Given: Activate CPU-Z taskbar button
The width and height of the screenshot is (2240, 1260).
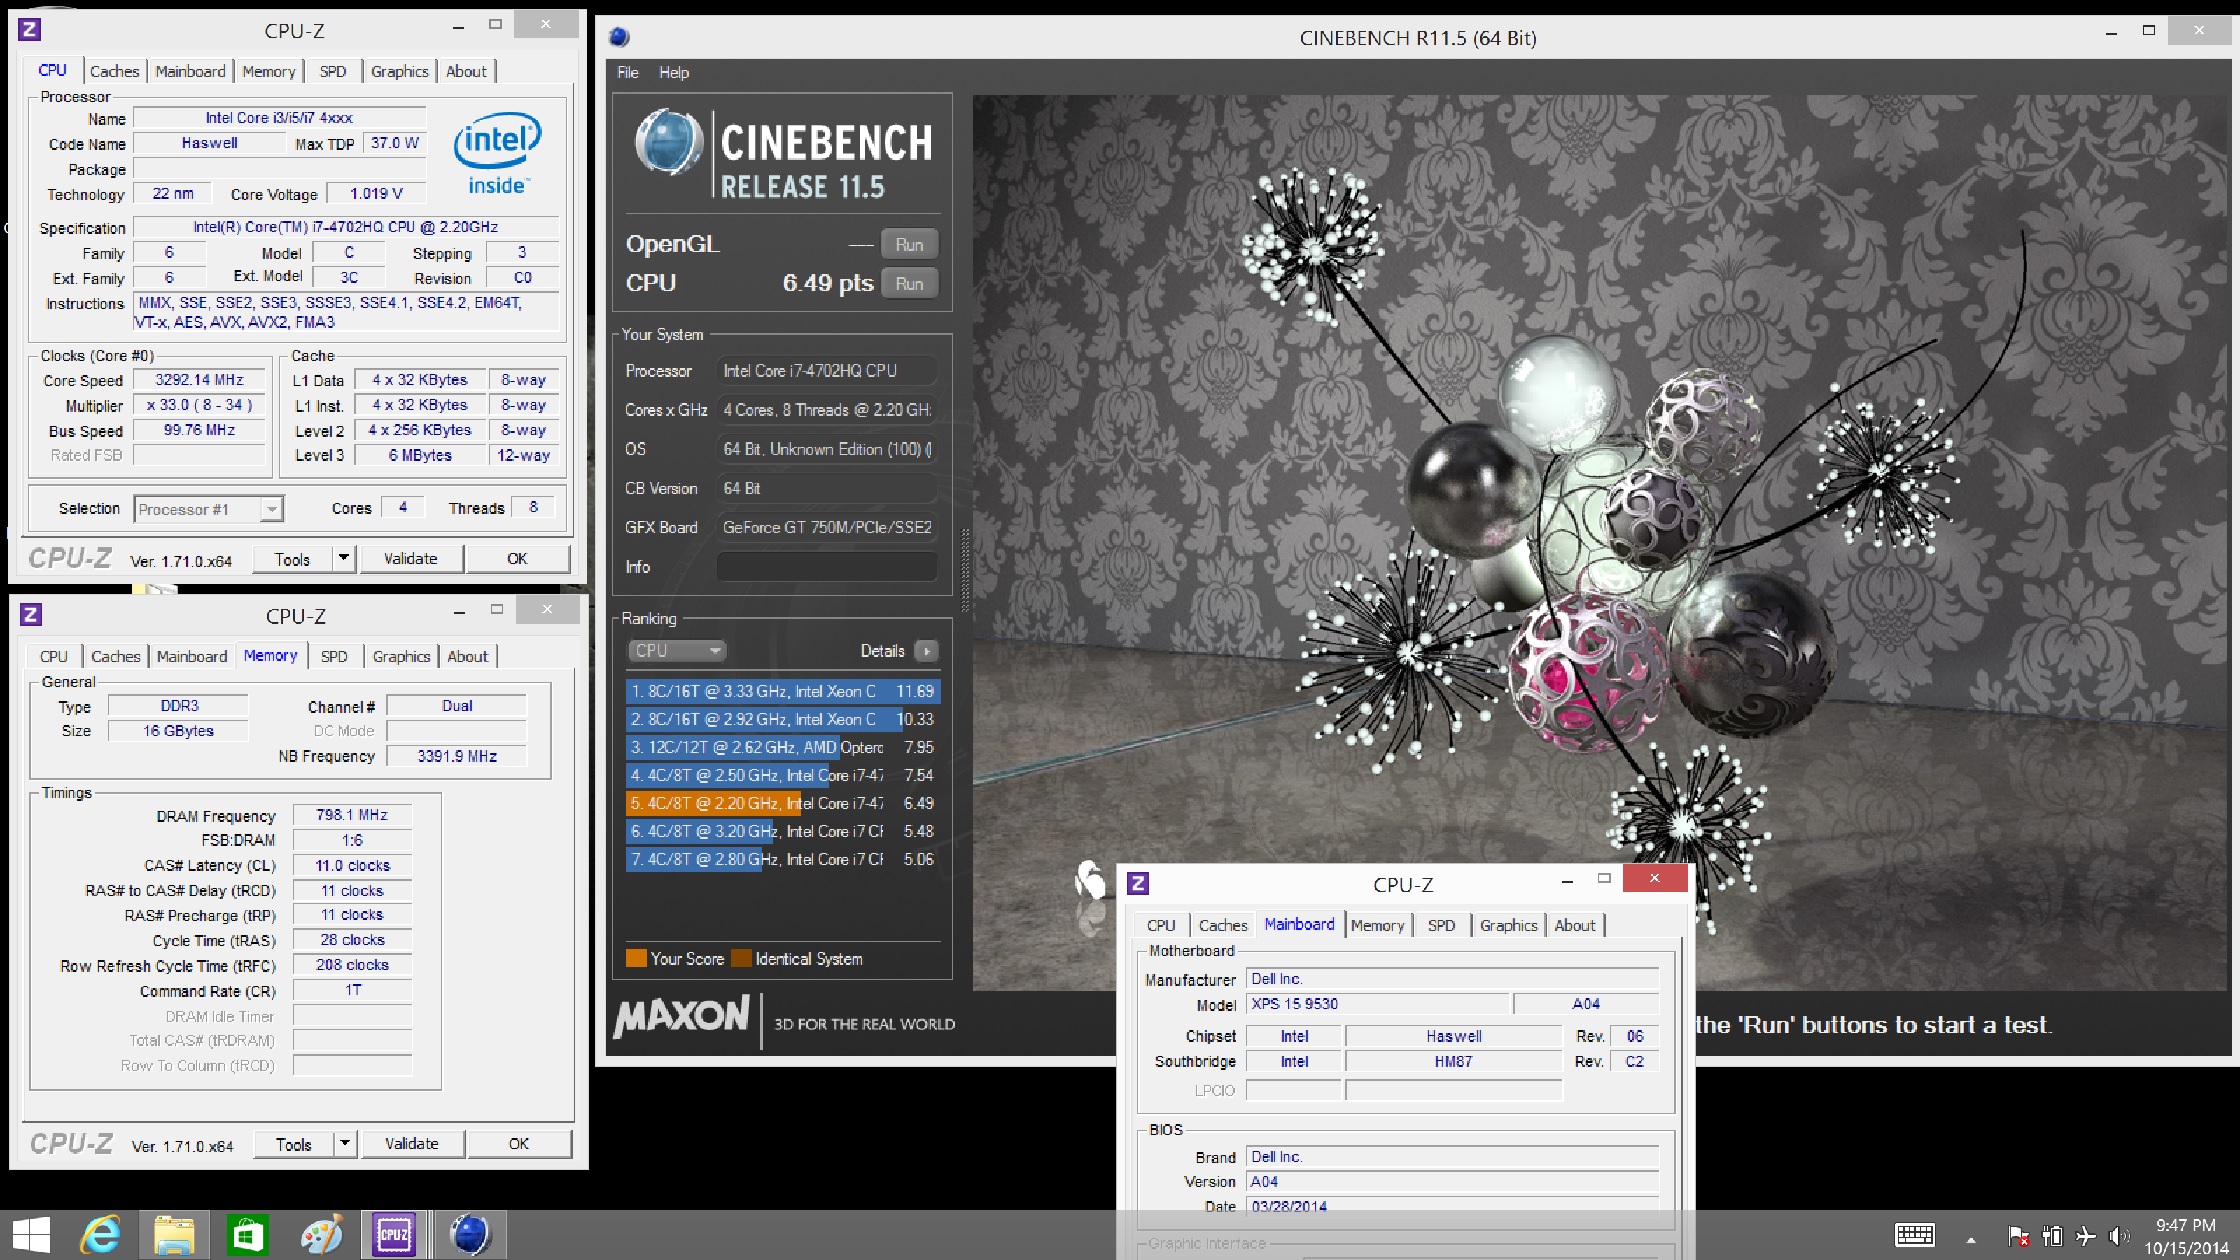Looking at the screenshot, I should click(x=394, y=1235).
